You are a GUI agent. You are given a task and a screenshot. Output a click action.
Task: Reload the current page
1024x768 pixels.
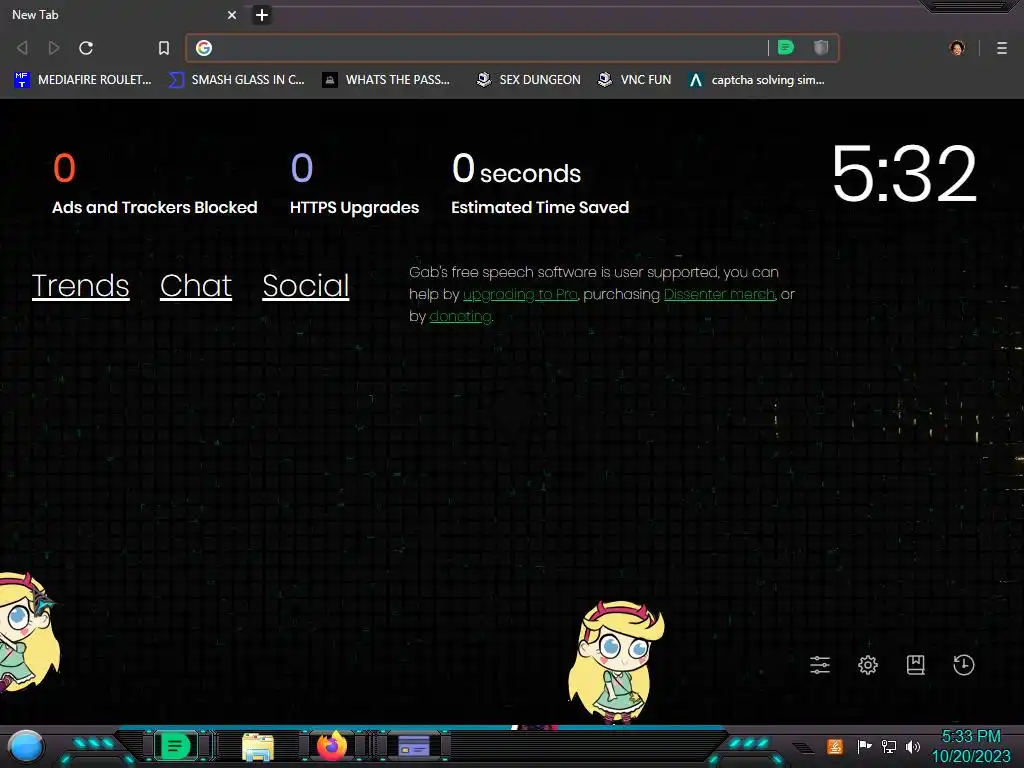[x=86, y=48]
